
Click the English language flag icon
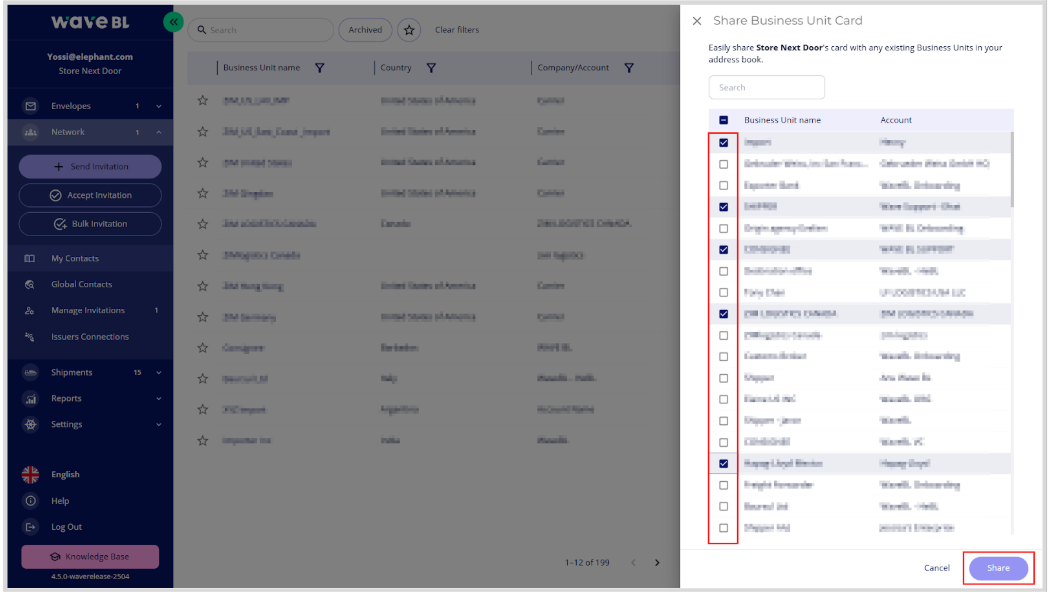pos(30,474)
